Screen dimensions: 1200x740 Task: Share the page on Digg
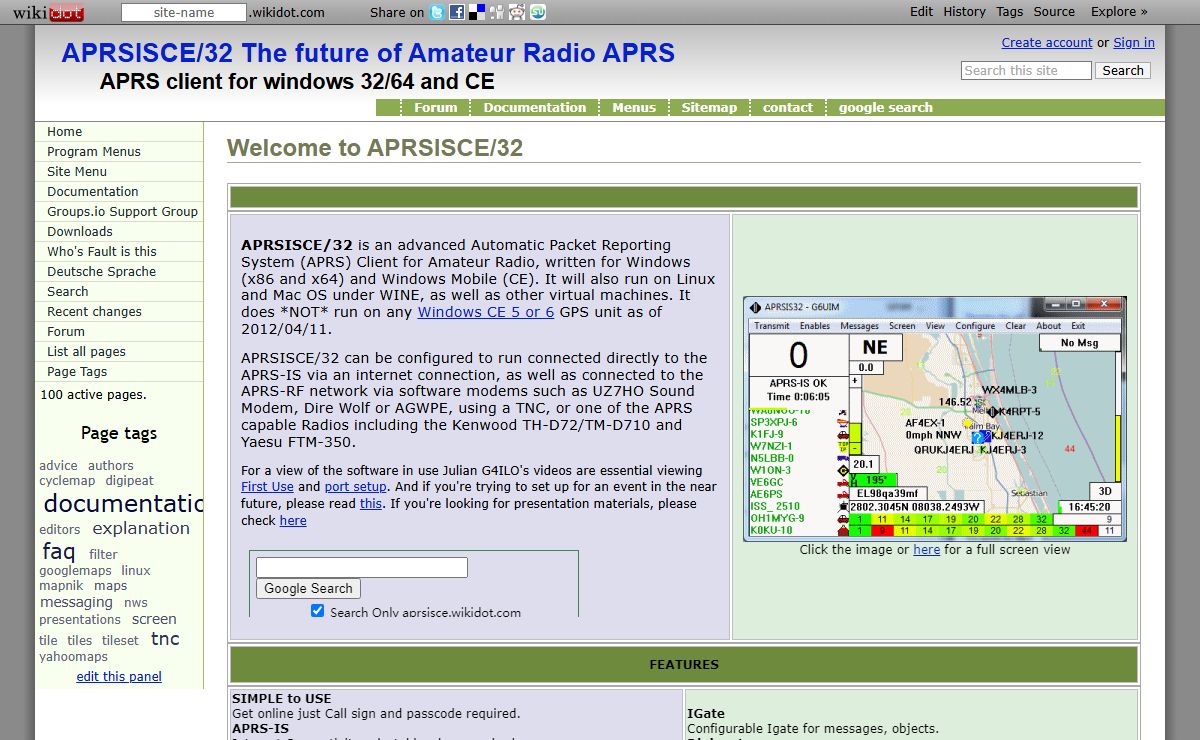click(497, 12)
